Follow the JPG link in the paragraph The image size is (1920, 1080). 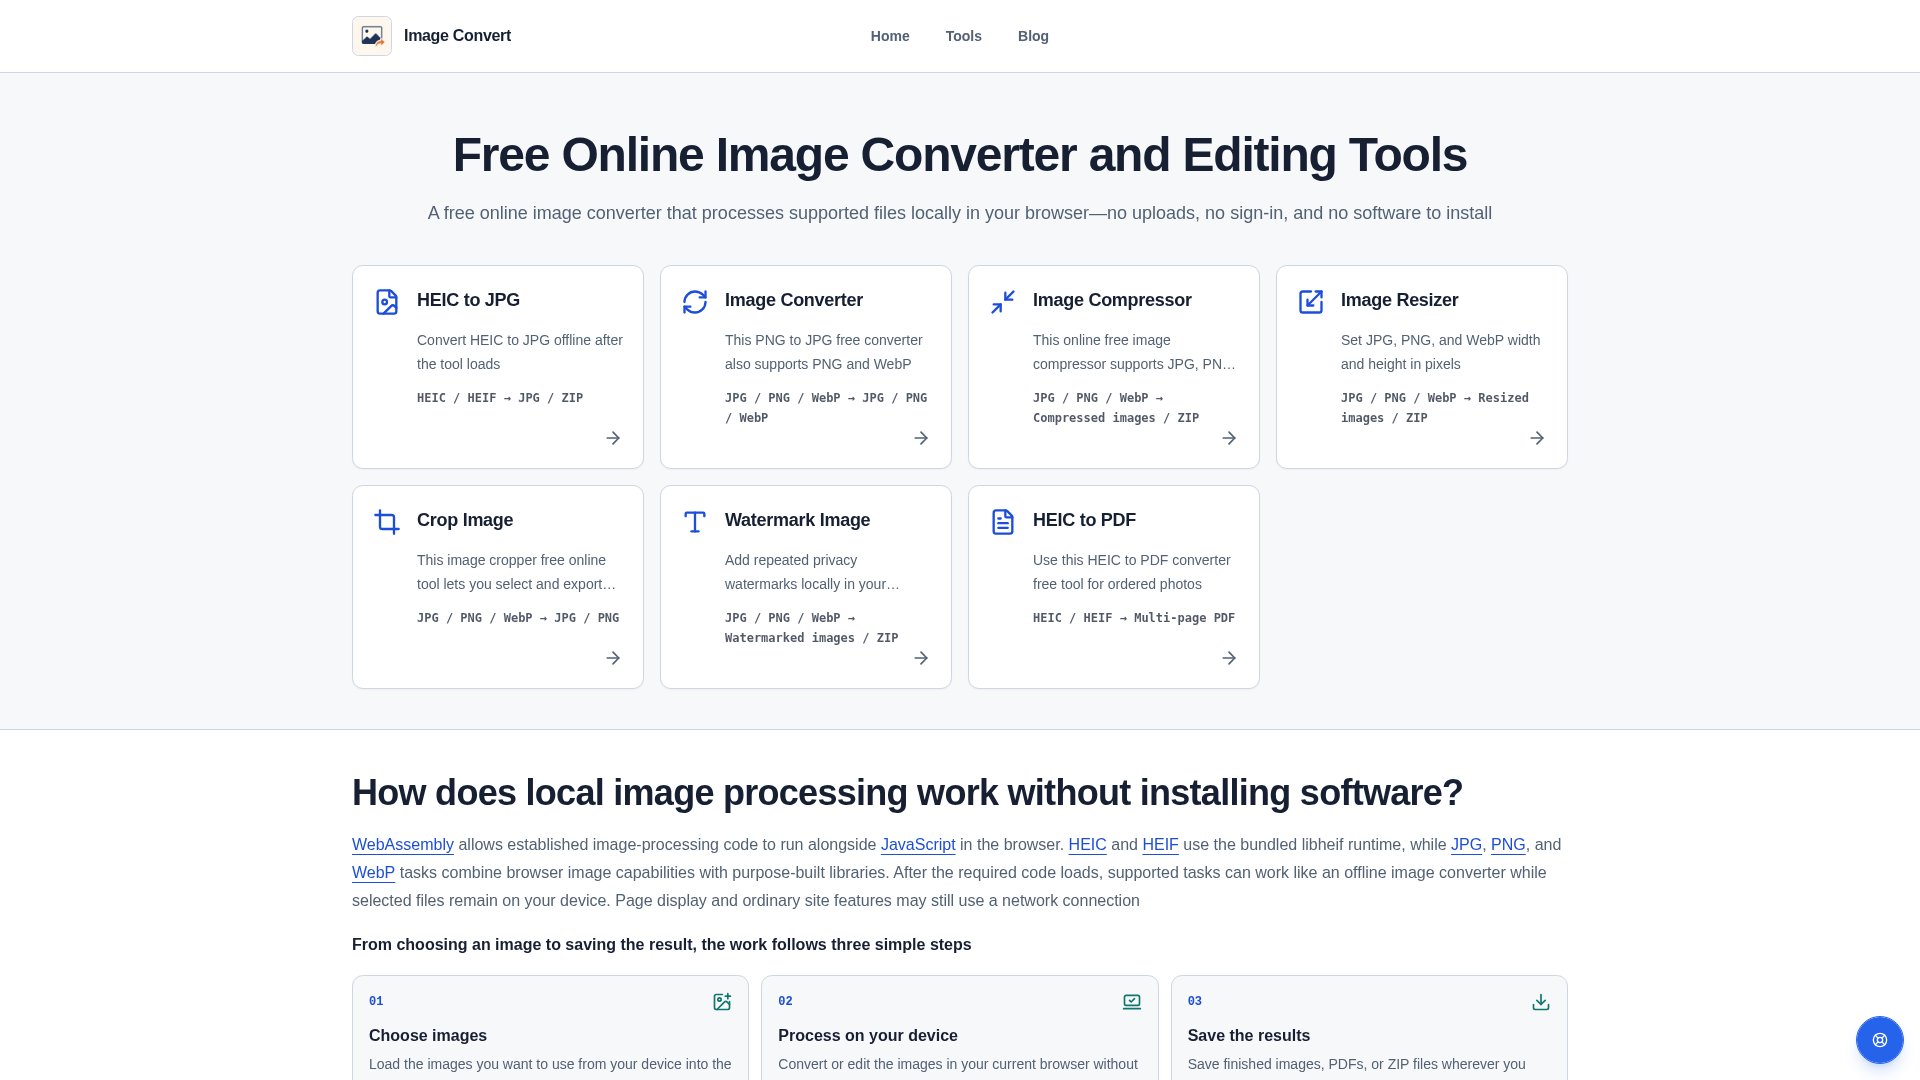pyautogui.click(x=1466, y=845)
